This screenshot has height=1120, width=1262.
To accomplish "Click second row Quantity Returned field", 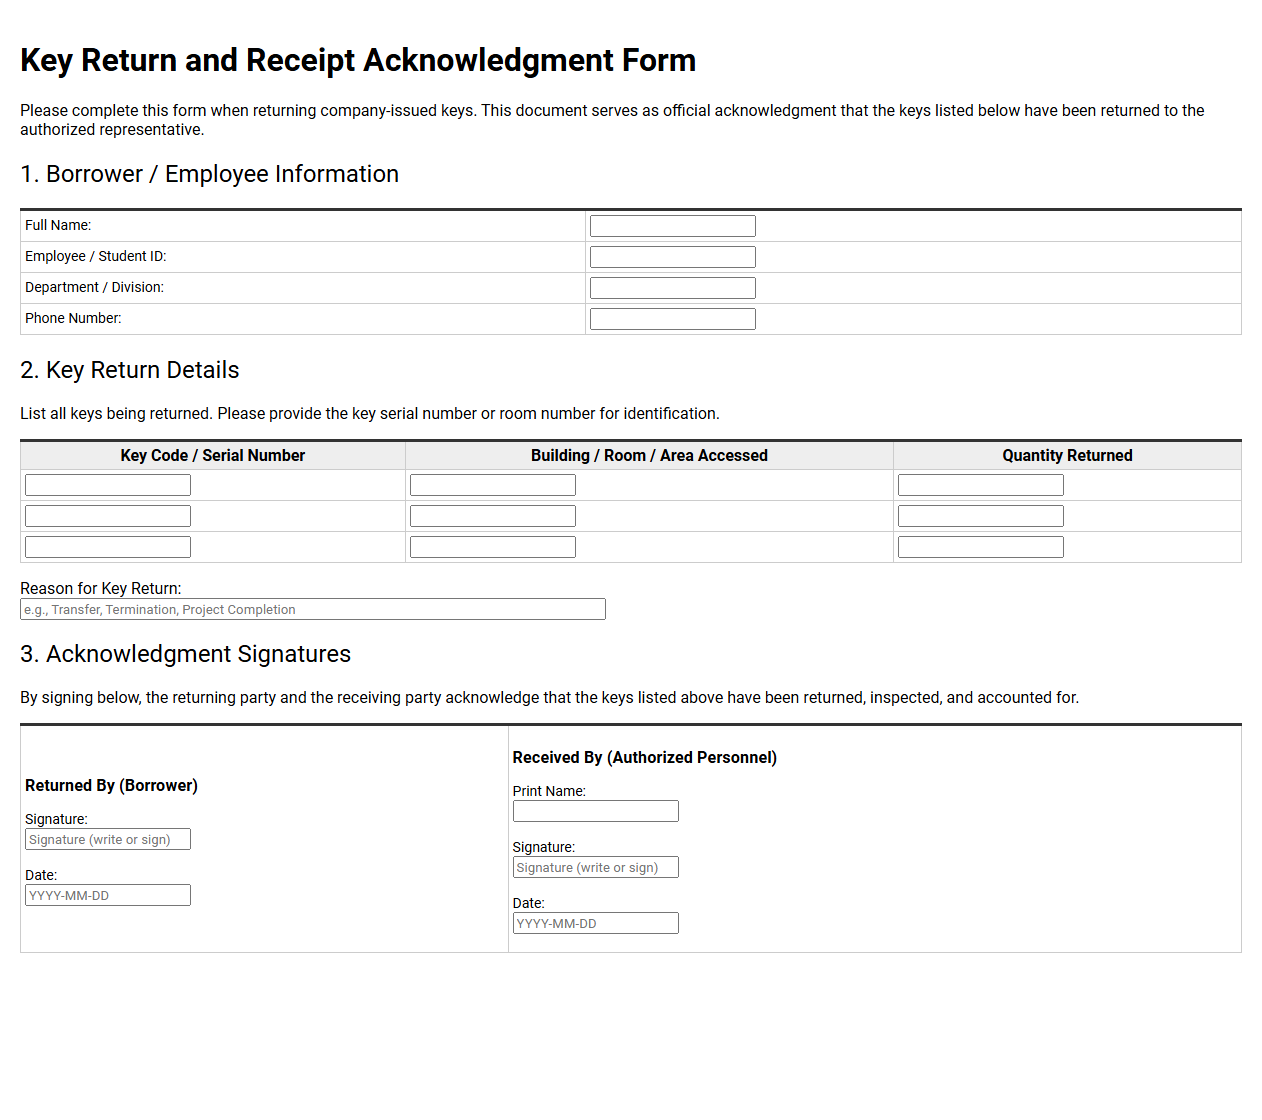I will point(981,516).
